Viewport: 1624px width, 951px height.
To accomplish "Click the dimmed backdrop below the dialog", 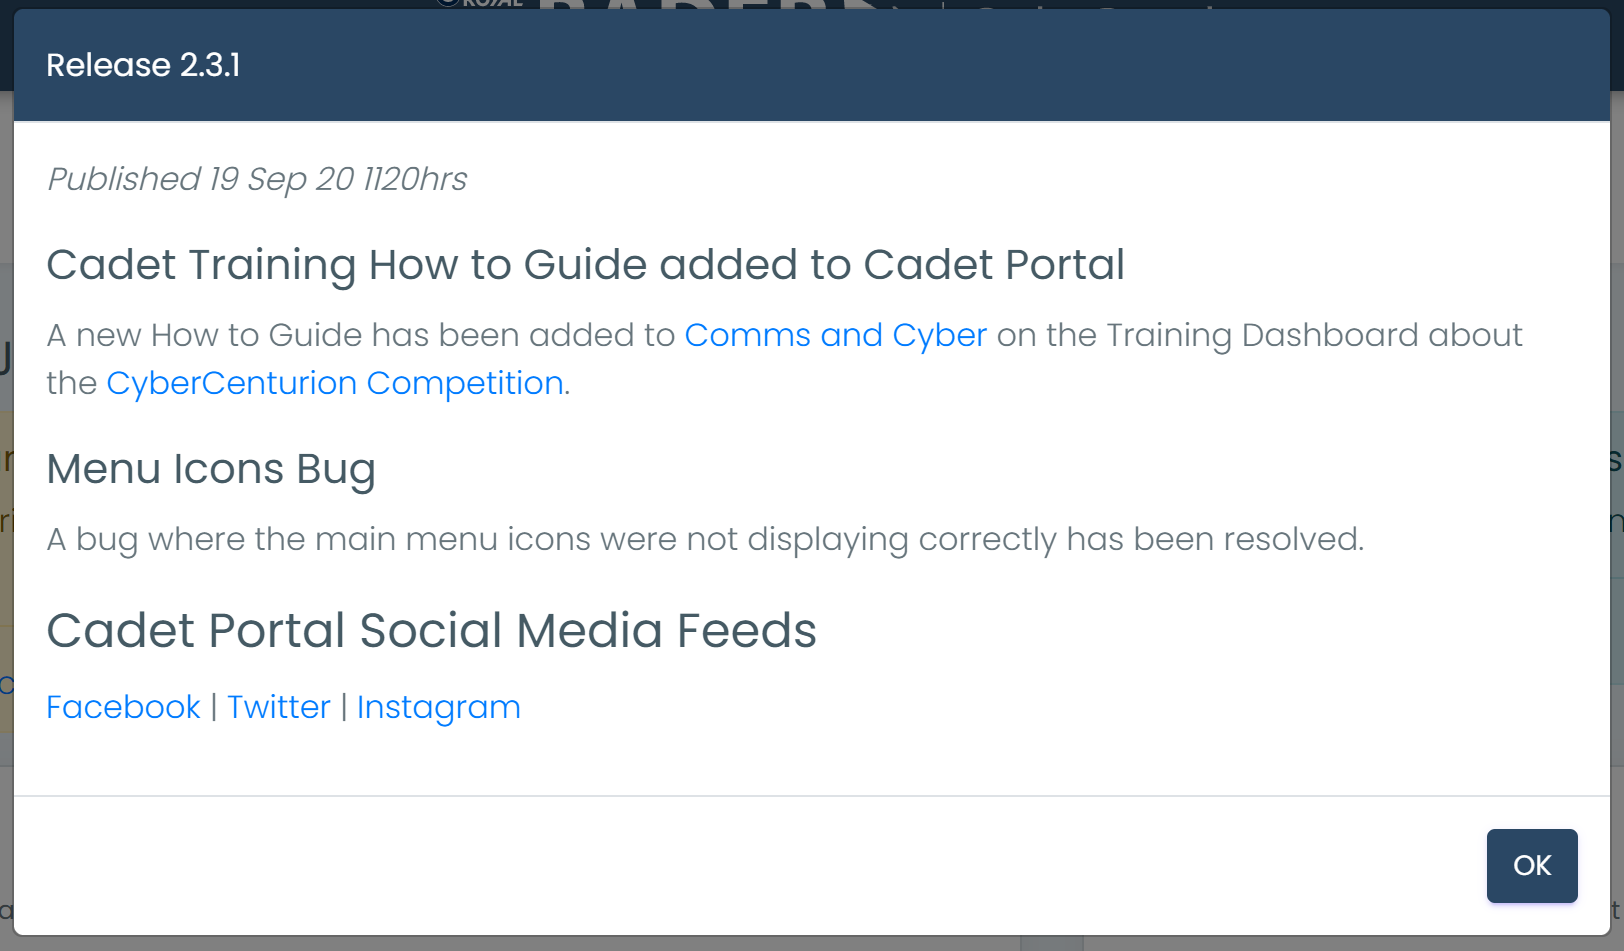I will click(x=812, y=943).
